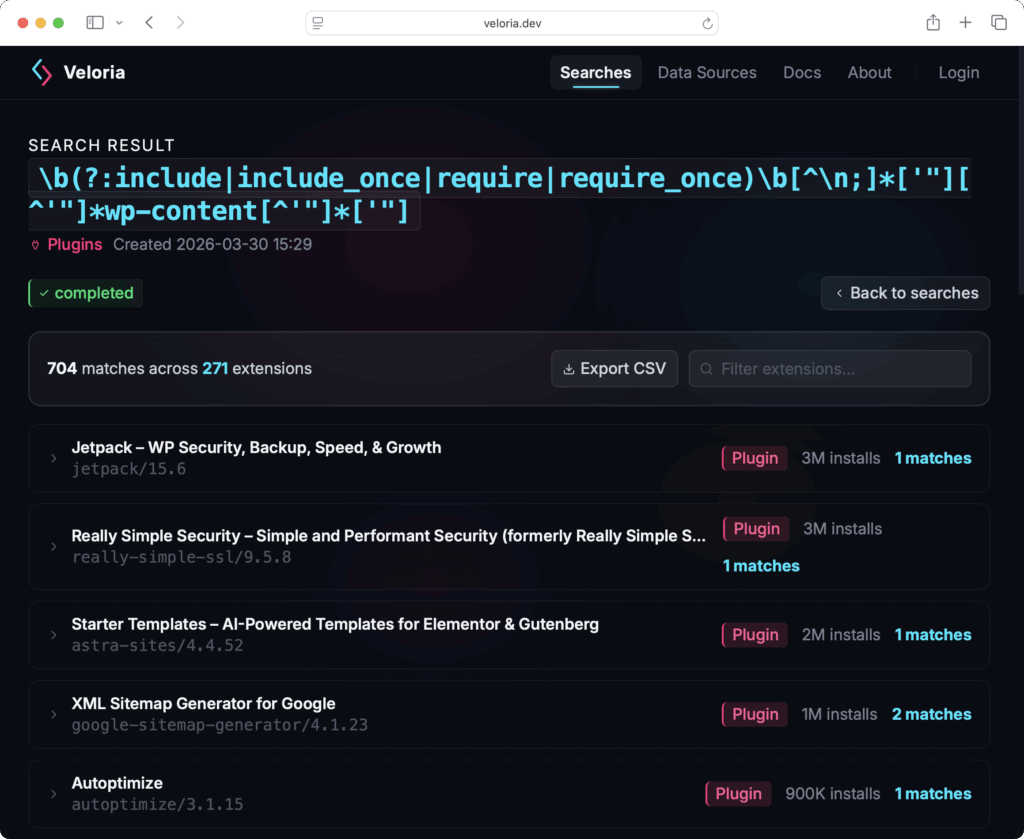This screenshot has width=1024, height=839.
Task: Click the Login link
Action: point(958,72)
